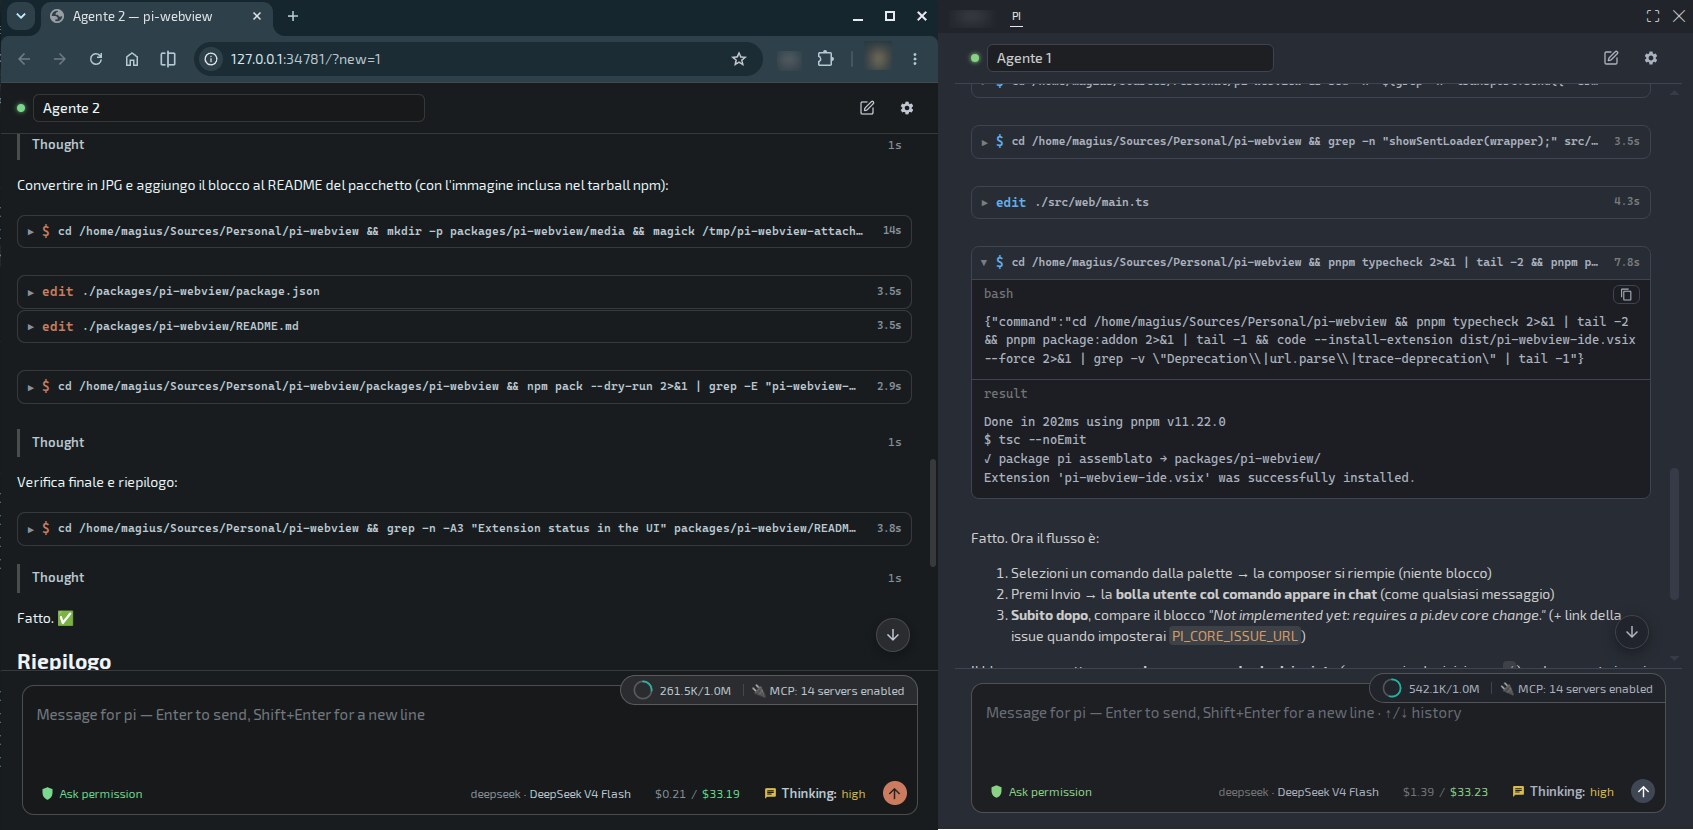Click the Riepilogo heading
The height and width of the screenshot is (830, 1693).
[x=64, y=661]
